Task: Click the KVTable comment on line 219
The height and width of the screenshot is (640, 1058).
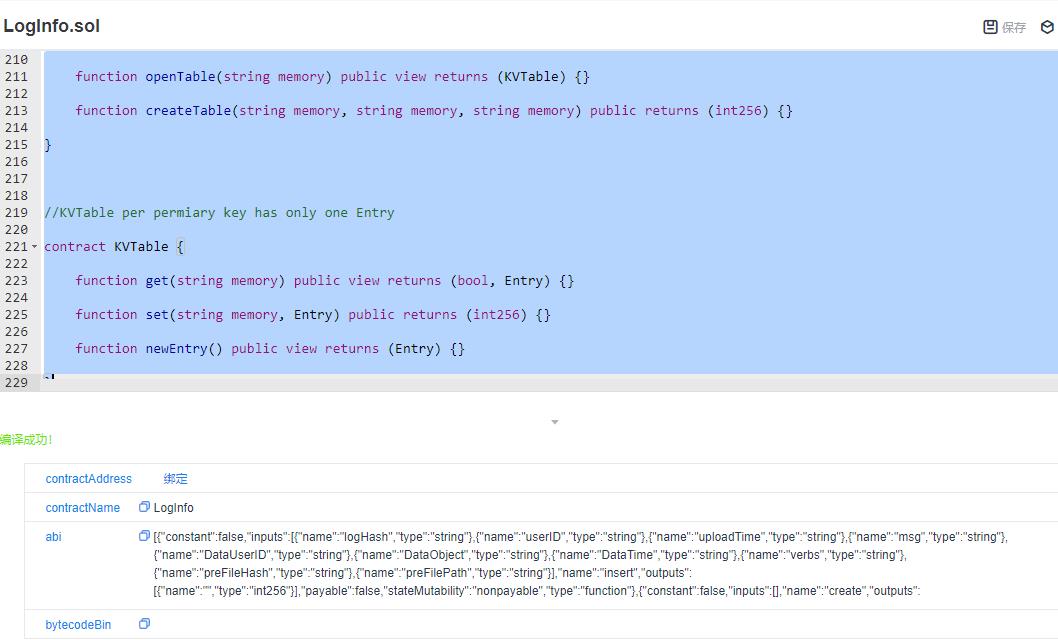Action: pyautogui.click(x=220, y=212)
